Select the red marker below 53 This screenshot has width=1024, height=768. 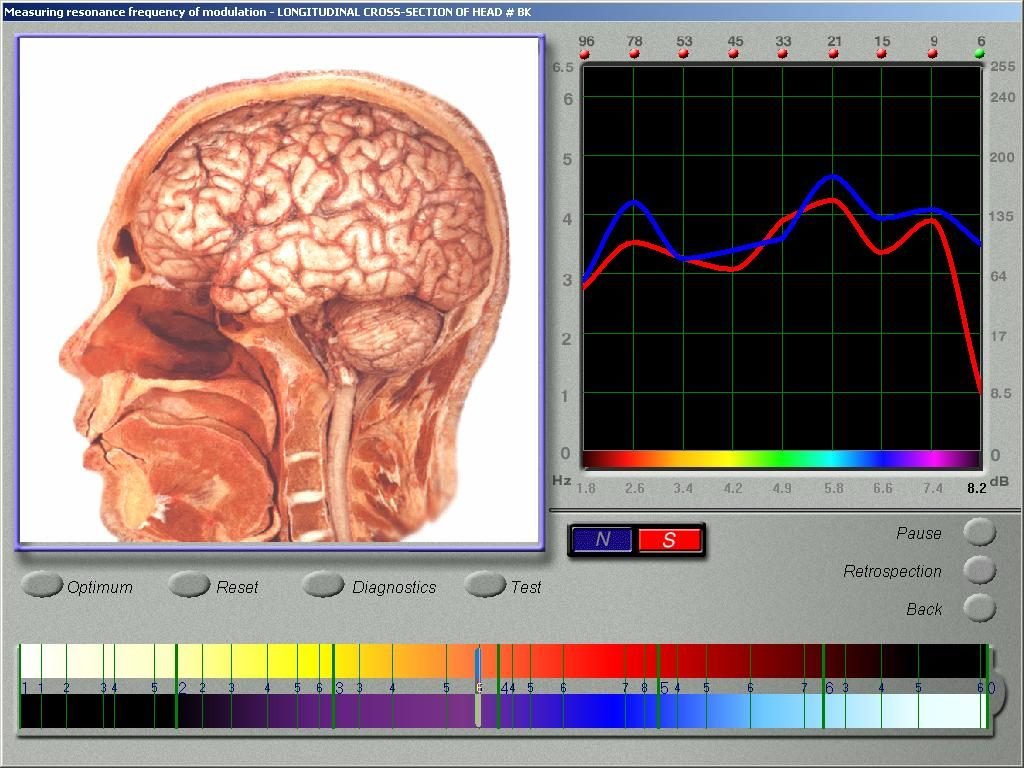click(x=684, y=54)
